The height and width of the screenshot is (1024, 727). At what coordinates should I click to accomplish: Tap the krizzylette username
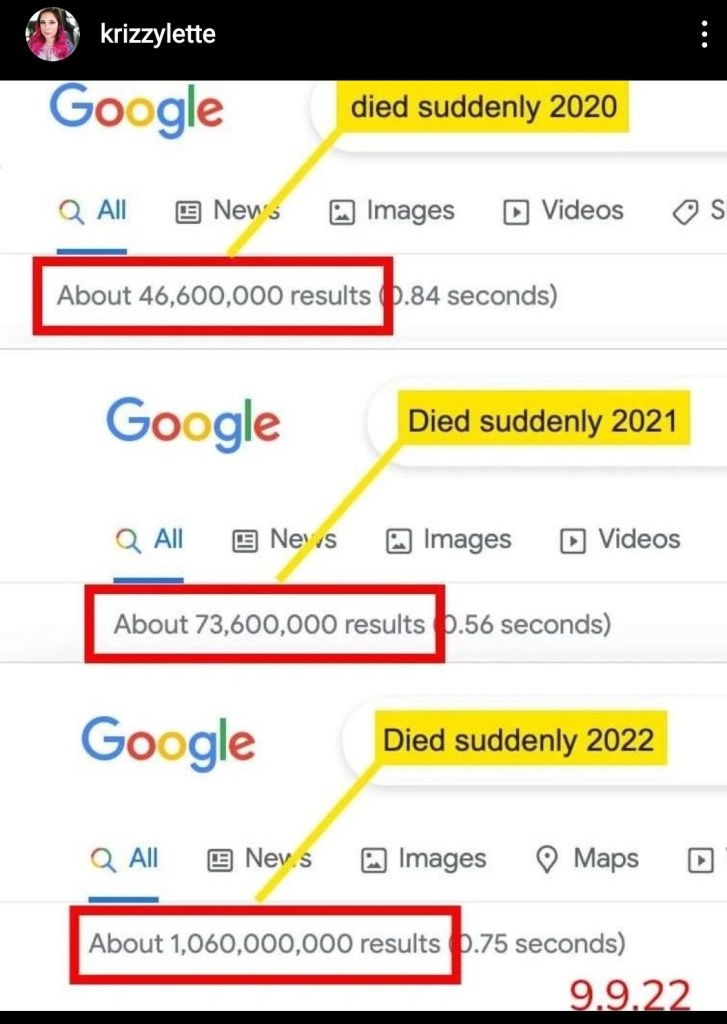pos(158,35)
